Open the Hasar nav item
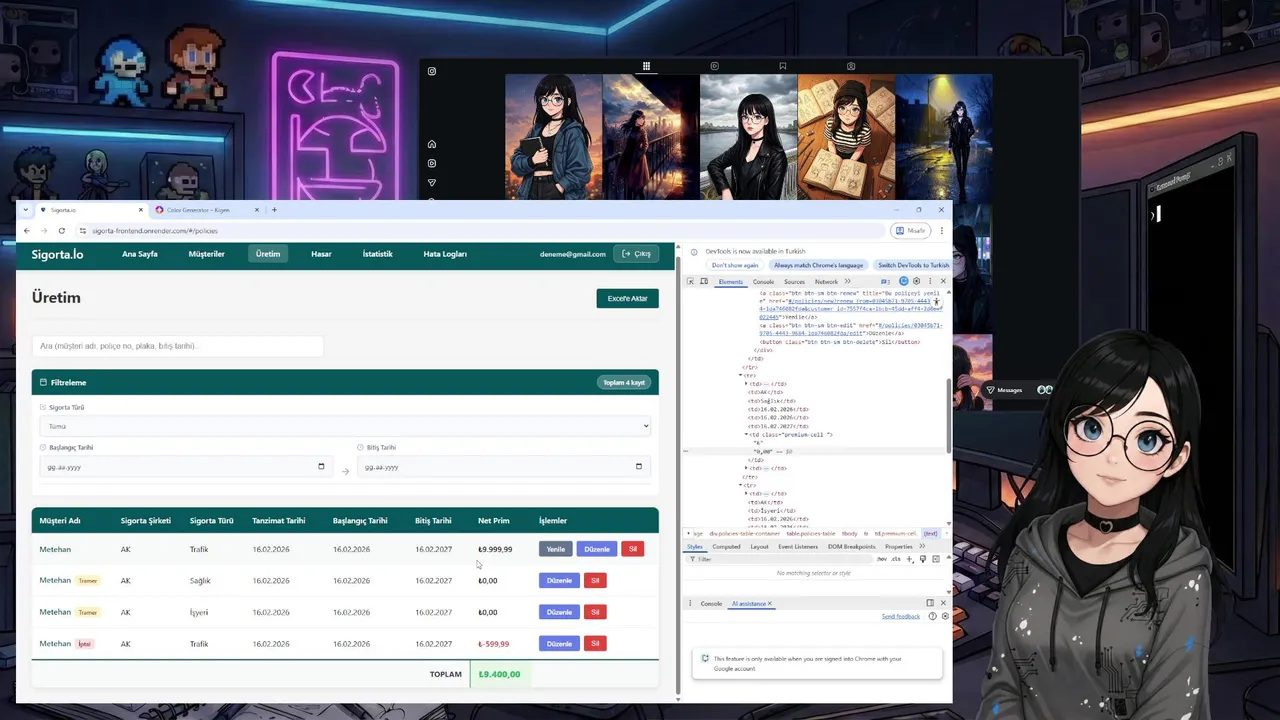 tap(321, 254)
